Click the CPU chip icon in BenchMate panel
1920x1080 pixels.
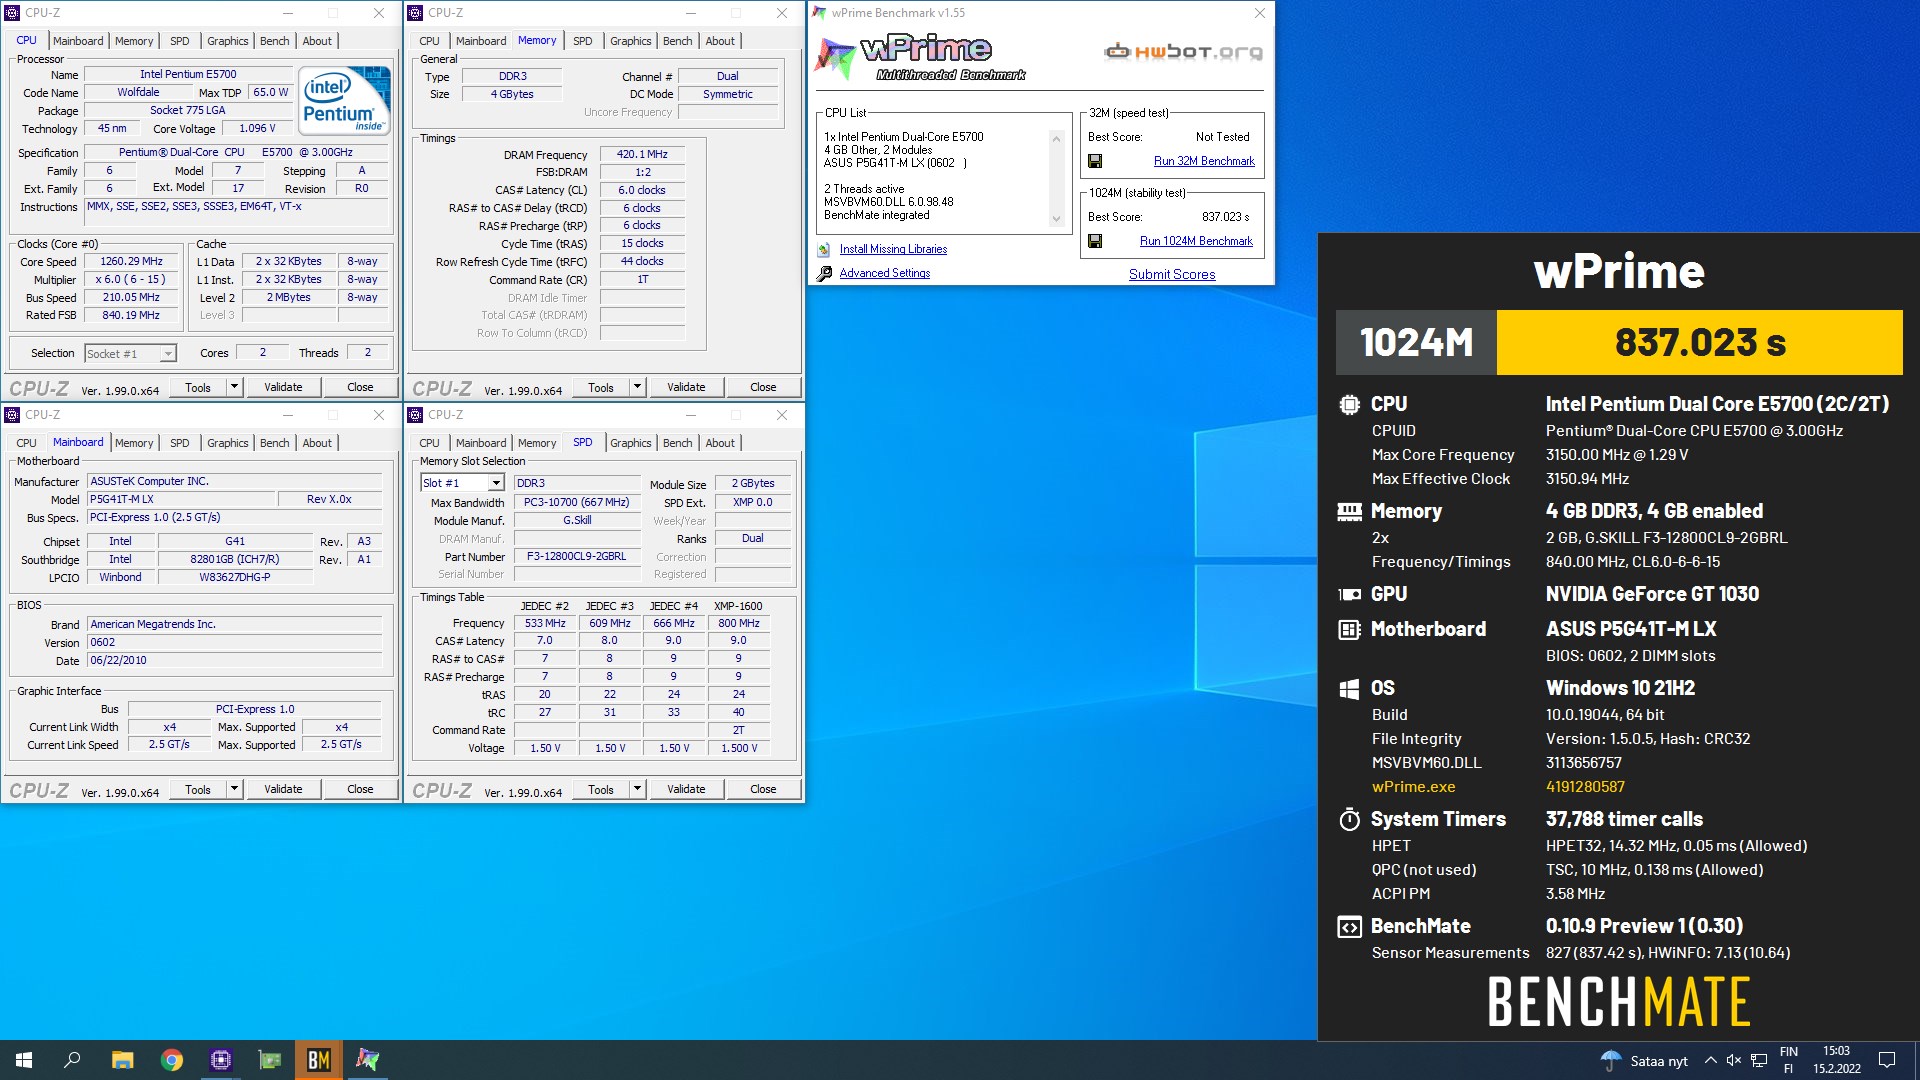click(1349, 405)
